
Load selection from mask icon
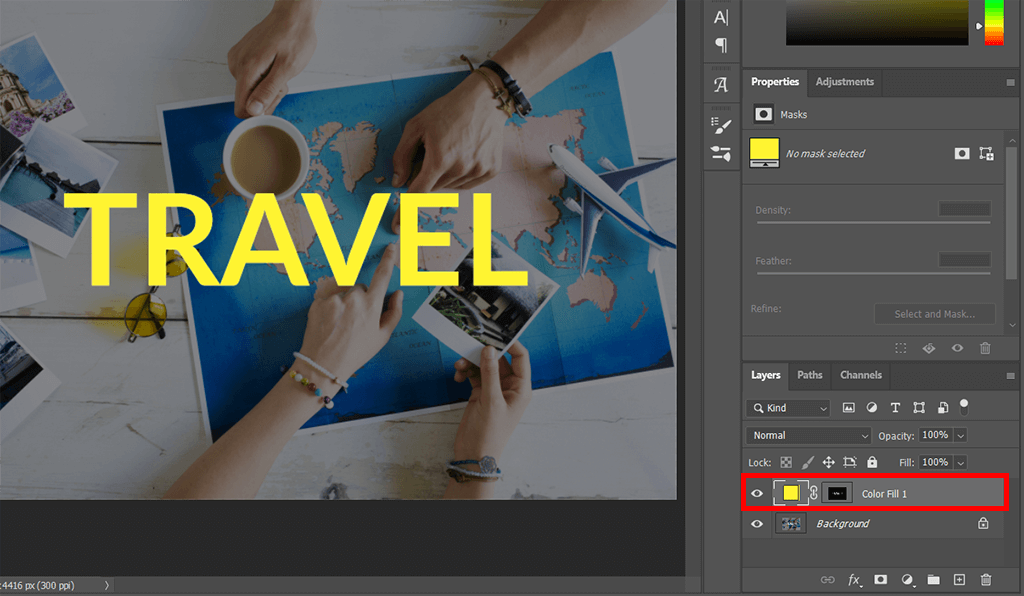[901, 348]
